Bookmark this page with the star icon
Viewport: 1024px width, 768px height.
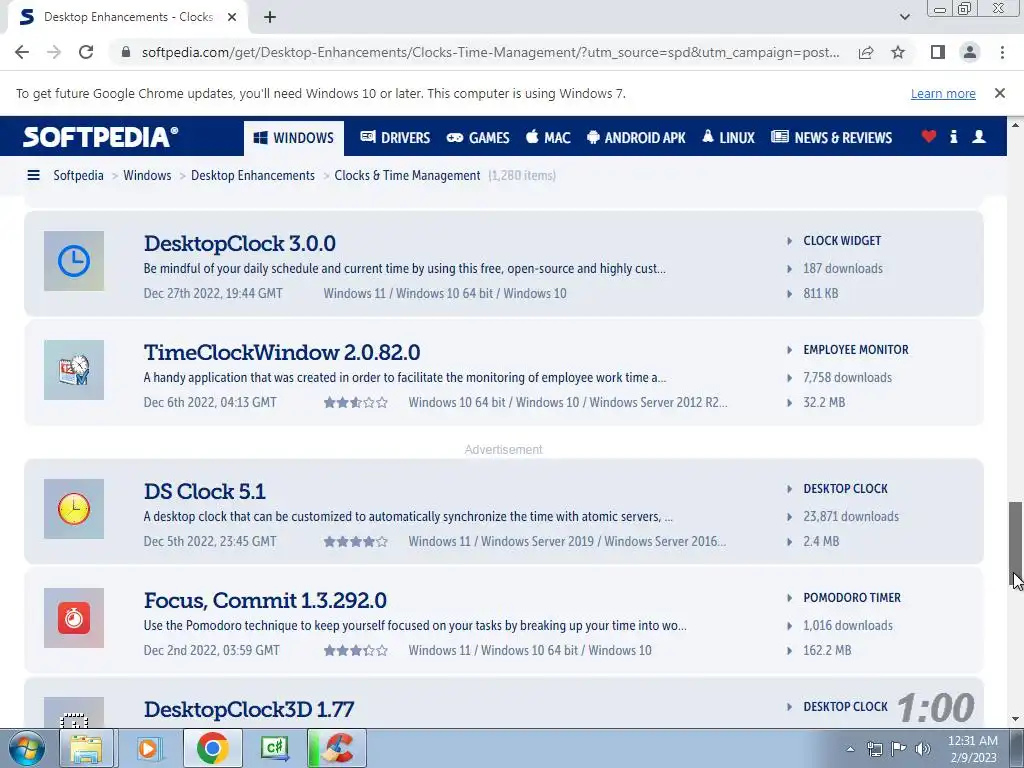click(898, 52)
